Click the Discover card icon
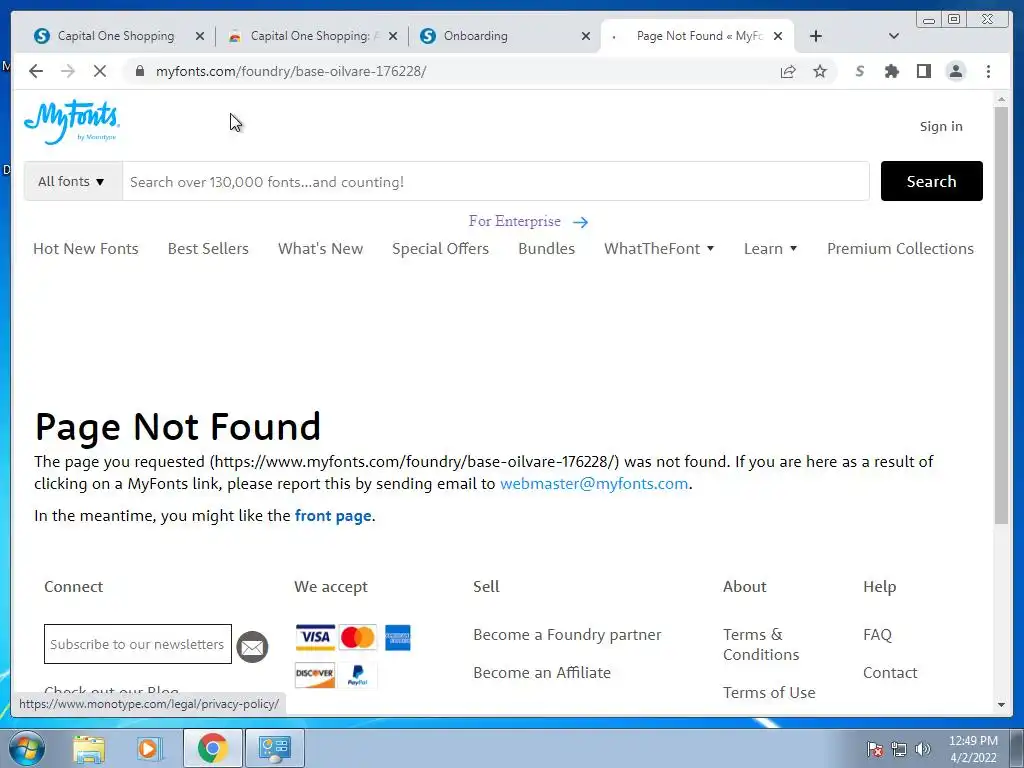 315,674
